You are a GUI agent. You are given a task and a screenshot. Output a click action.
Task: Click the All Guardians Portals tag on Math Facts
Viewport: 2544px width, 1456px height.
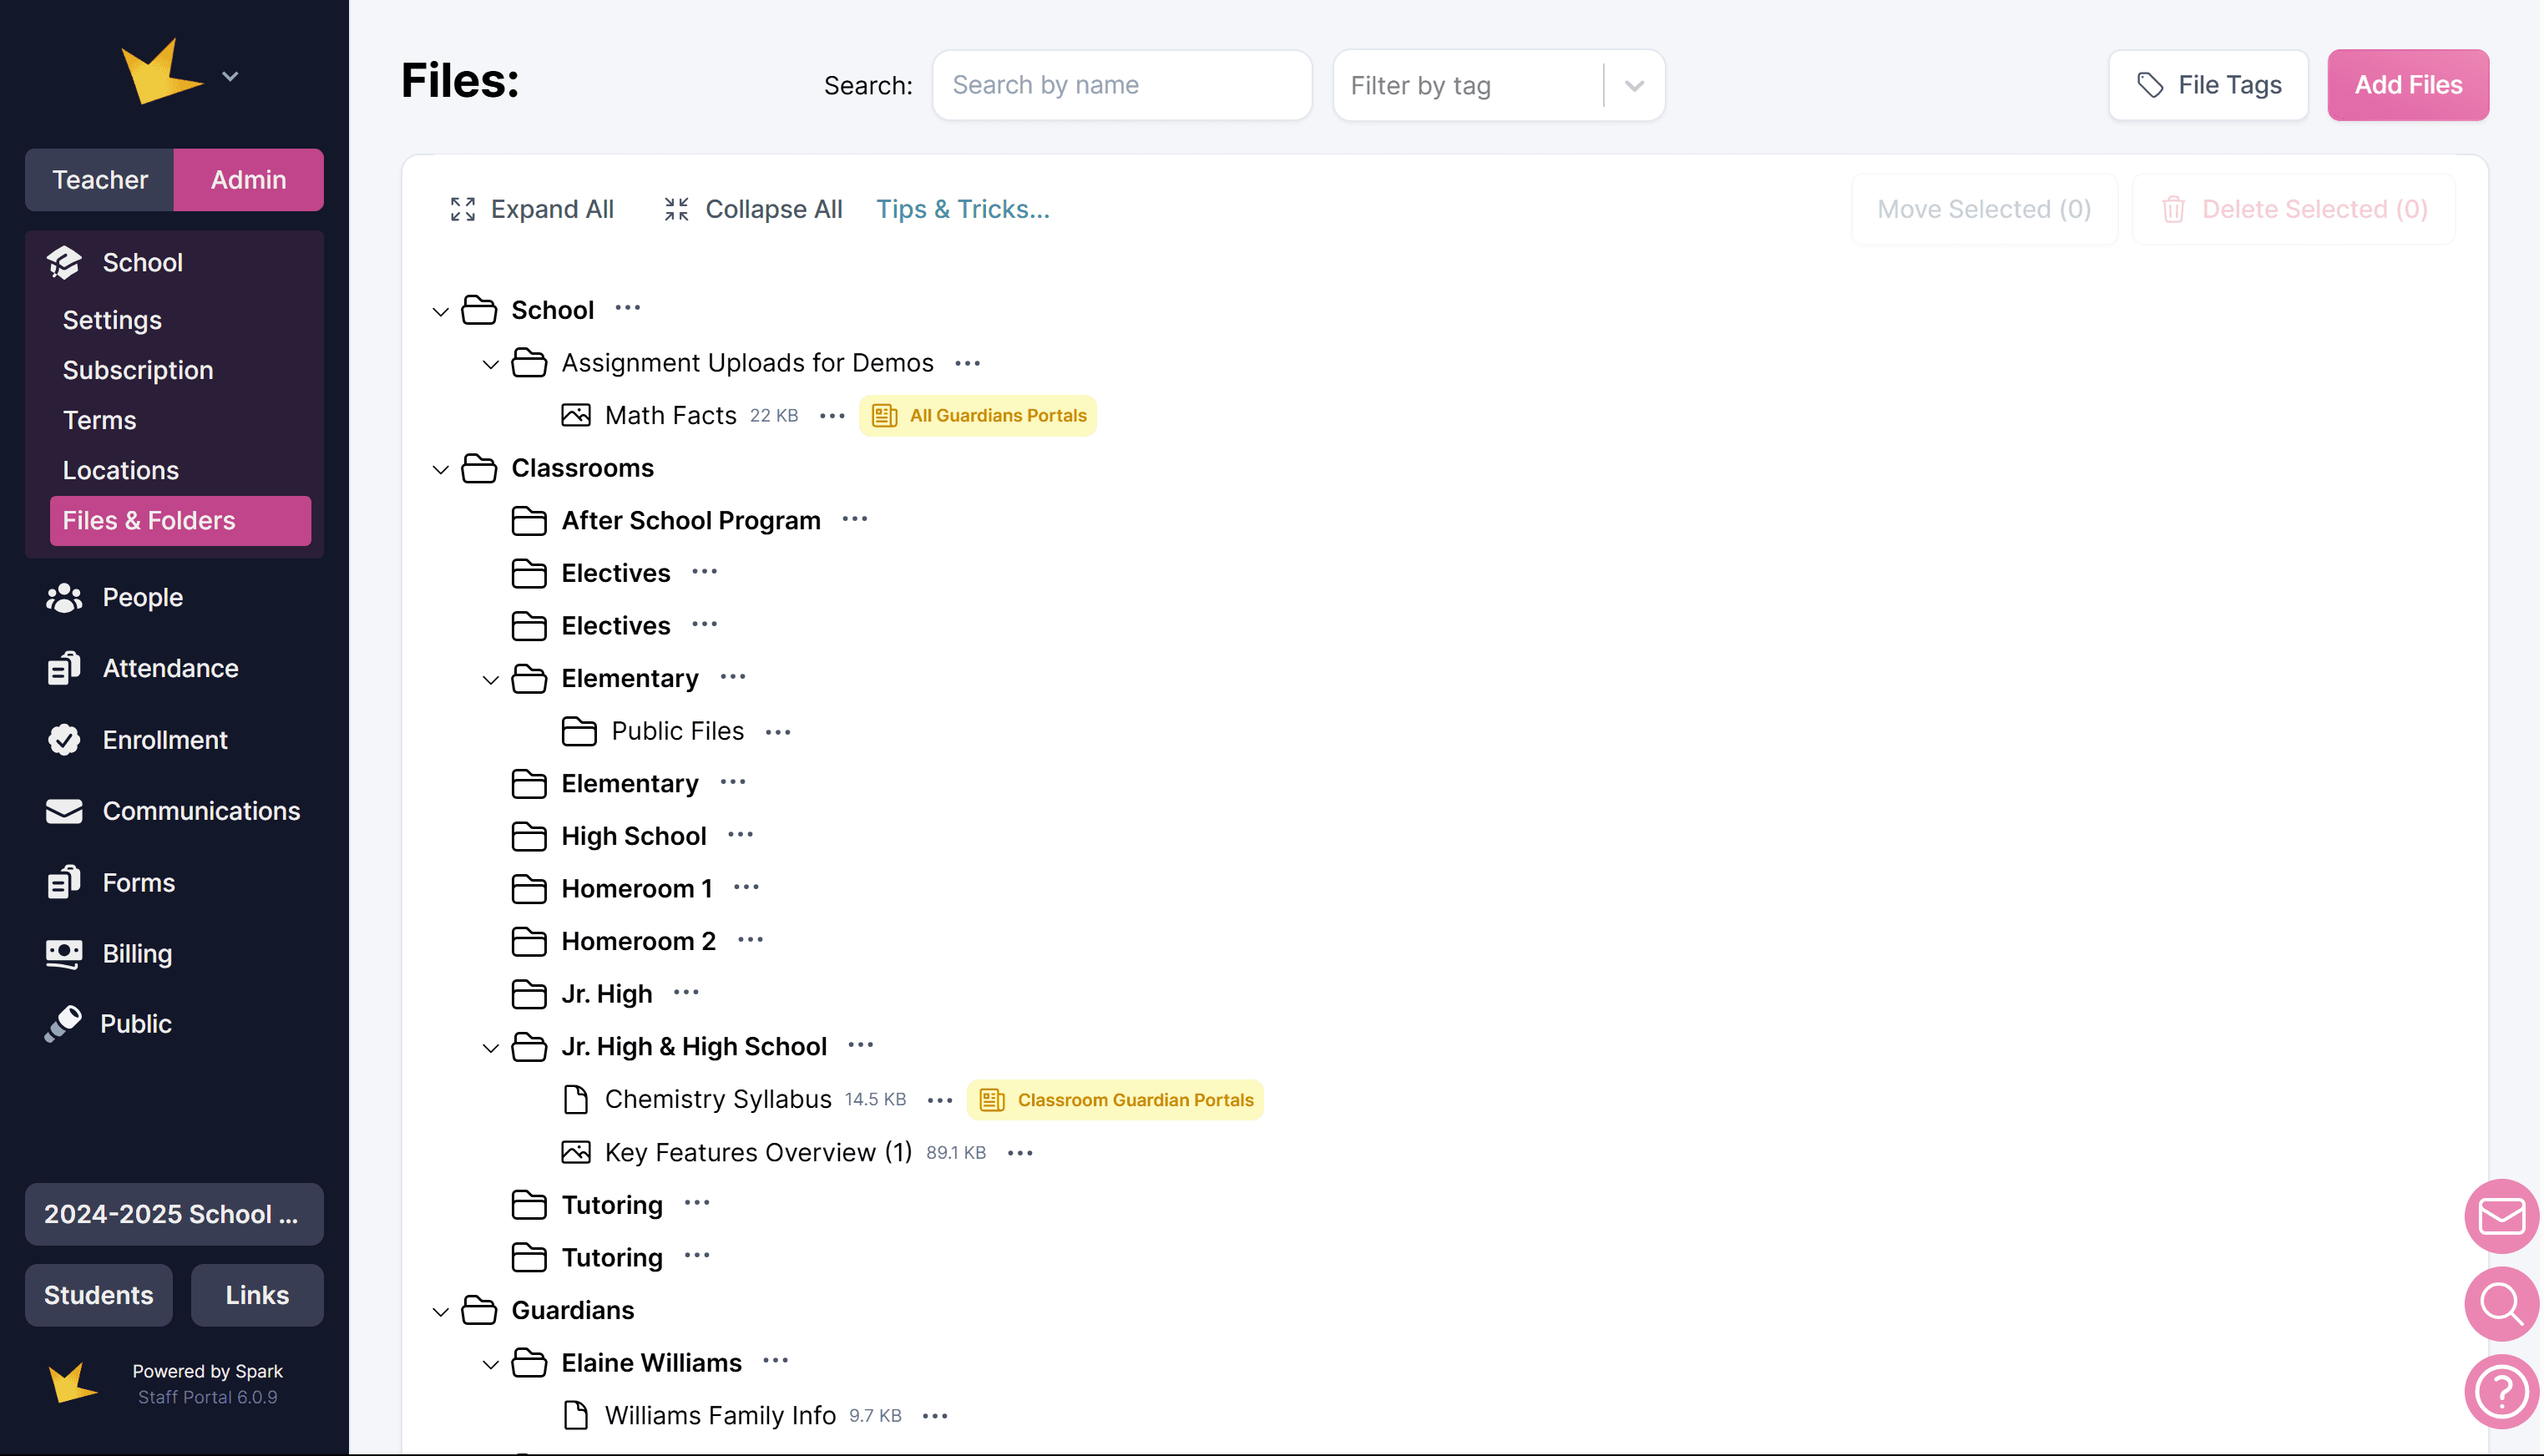click(x=978, y=415)
